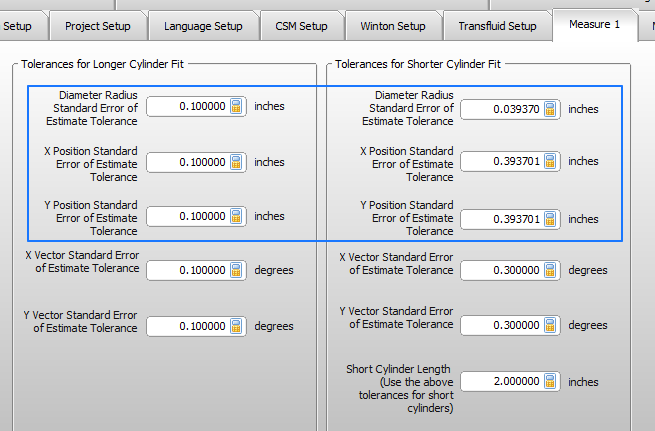Switch to the Project Setup tab
This screenshot has width=655, height=431.
(x=97, y=26)
